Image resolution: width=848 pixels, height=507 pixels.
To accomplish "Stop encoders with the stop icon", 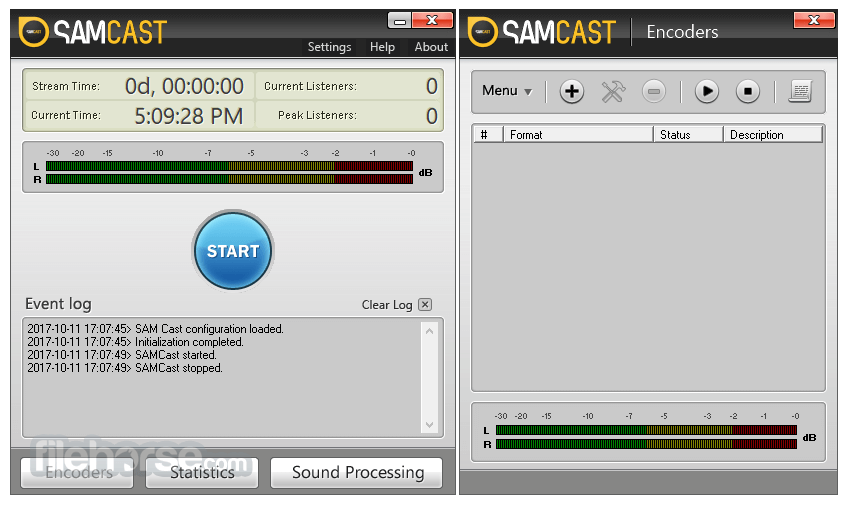I will tap(747, 91).
